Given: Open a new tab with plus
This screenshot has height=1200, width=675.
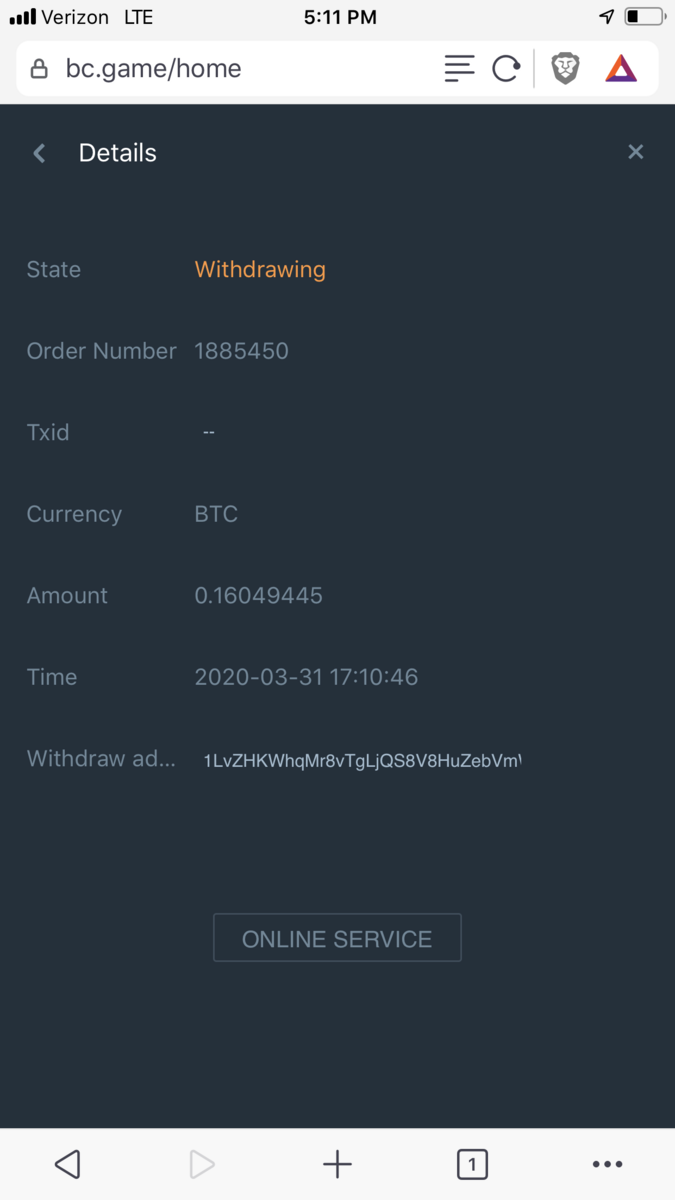Looking at the screenshot, I should click(x=337, y=1164).
